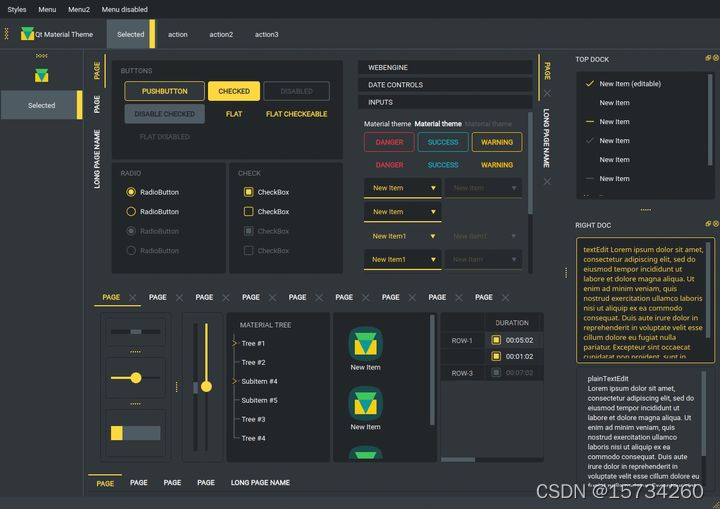Click the green-yellow logo icon in left sidebar
The height and width of the screenshot is (509, 720).
coord(41,75)
